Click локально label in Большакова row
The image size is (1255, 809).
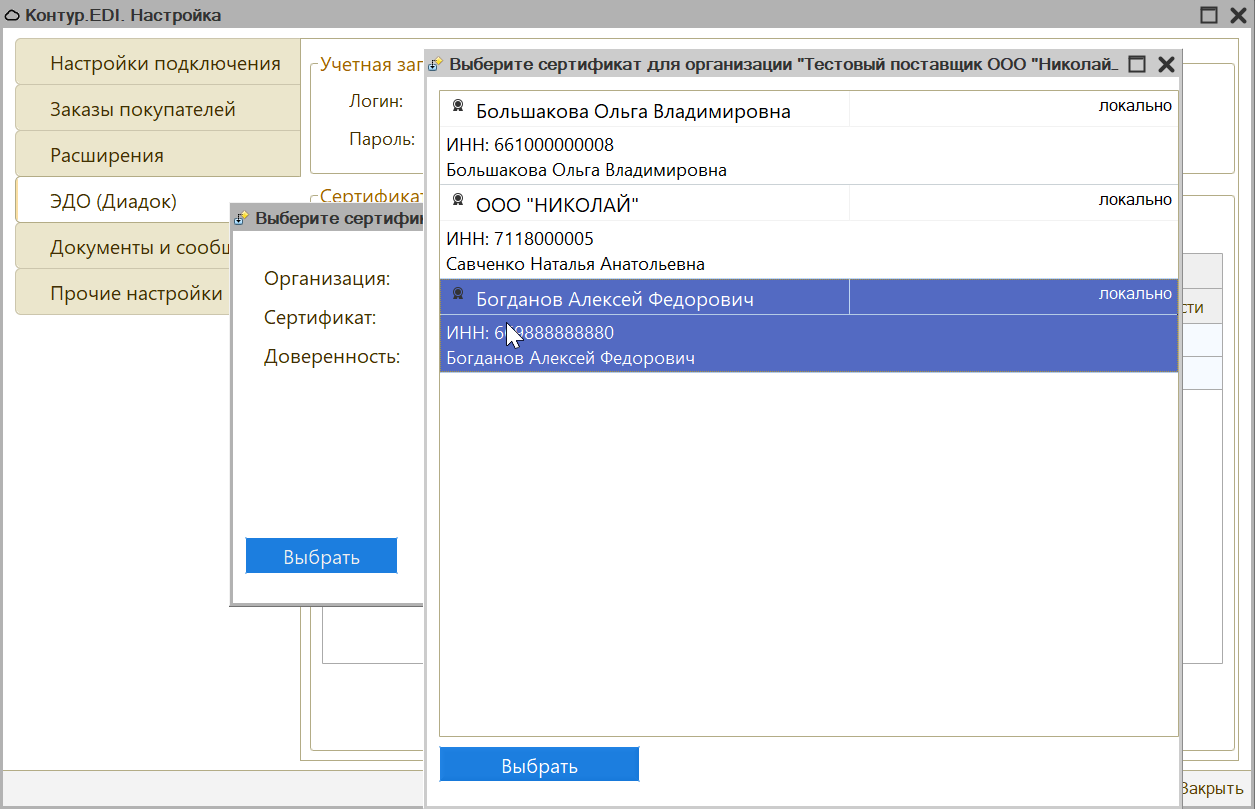(1135, 105)
